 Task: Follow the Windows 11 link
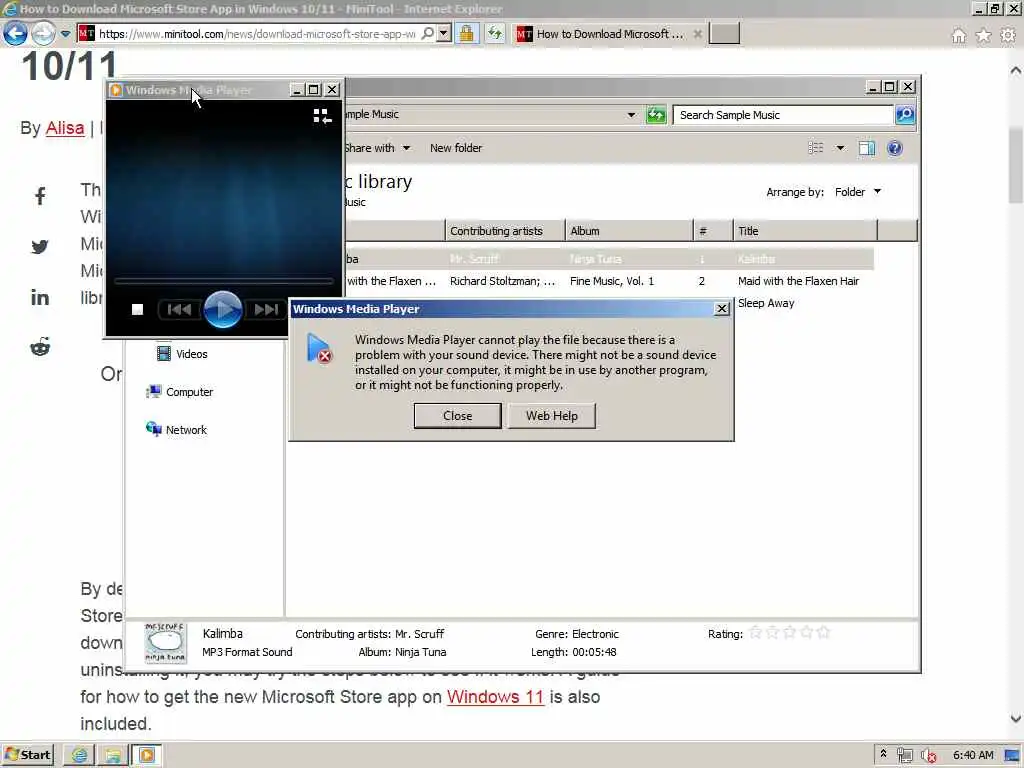click(495, 697)
